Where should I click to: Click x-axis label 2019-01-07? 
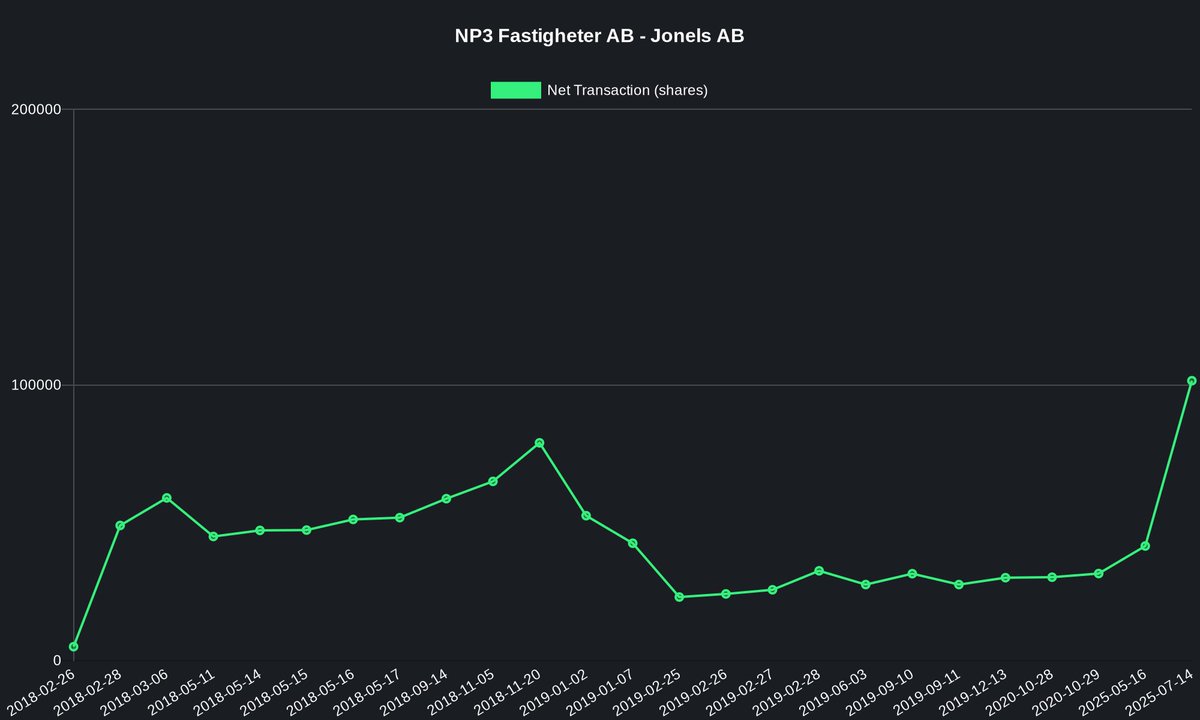(602, 693)
